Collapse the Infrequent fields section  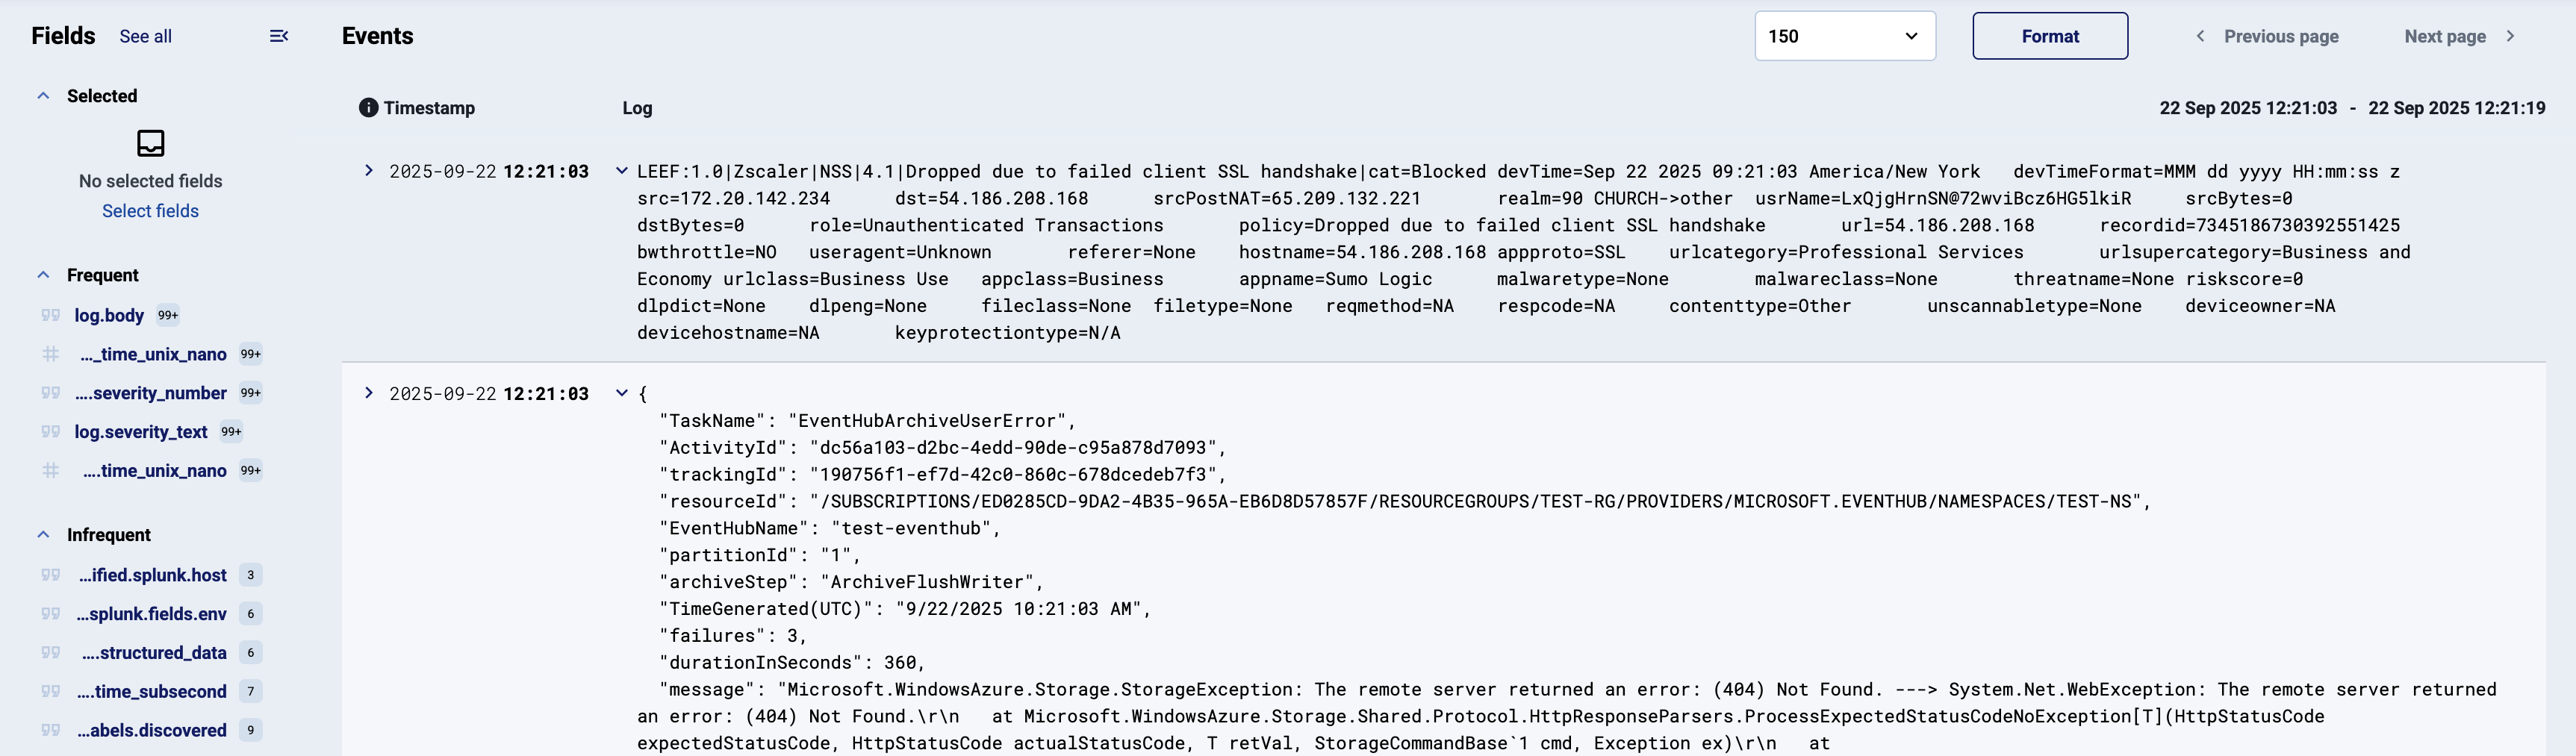pyautogui.click(x=43, y=535)
